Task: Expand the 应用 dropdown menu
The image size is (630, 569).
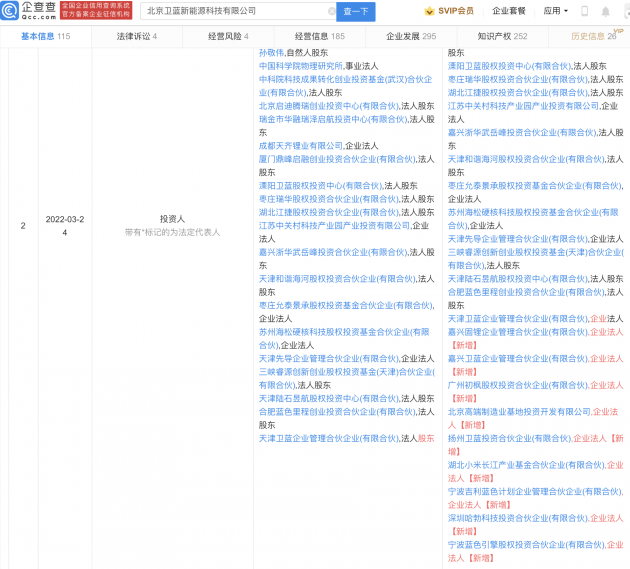Action: tap(555, 11)
